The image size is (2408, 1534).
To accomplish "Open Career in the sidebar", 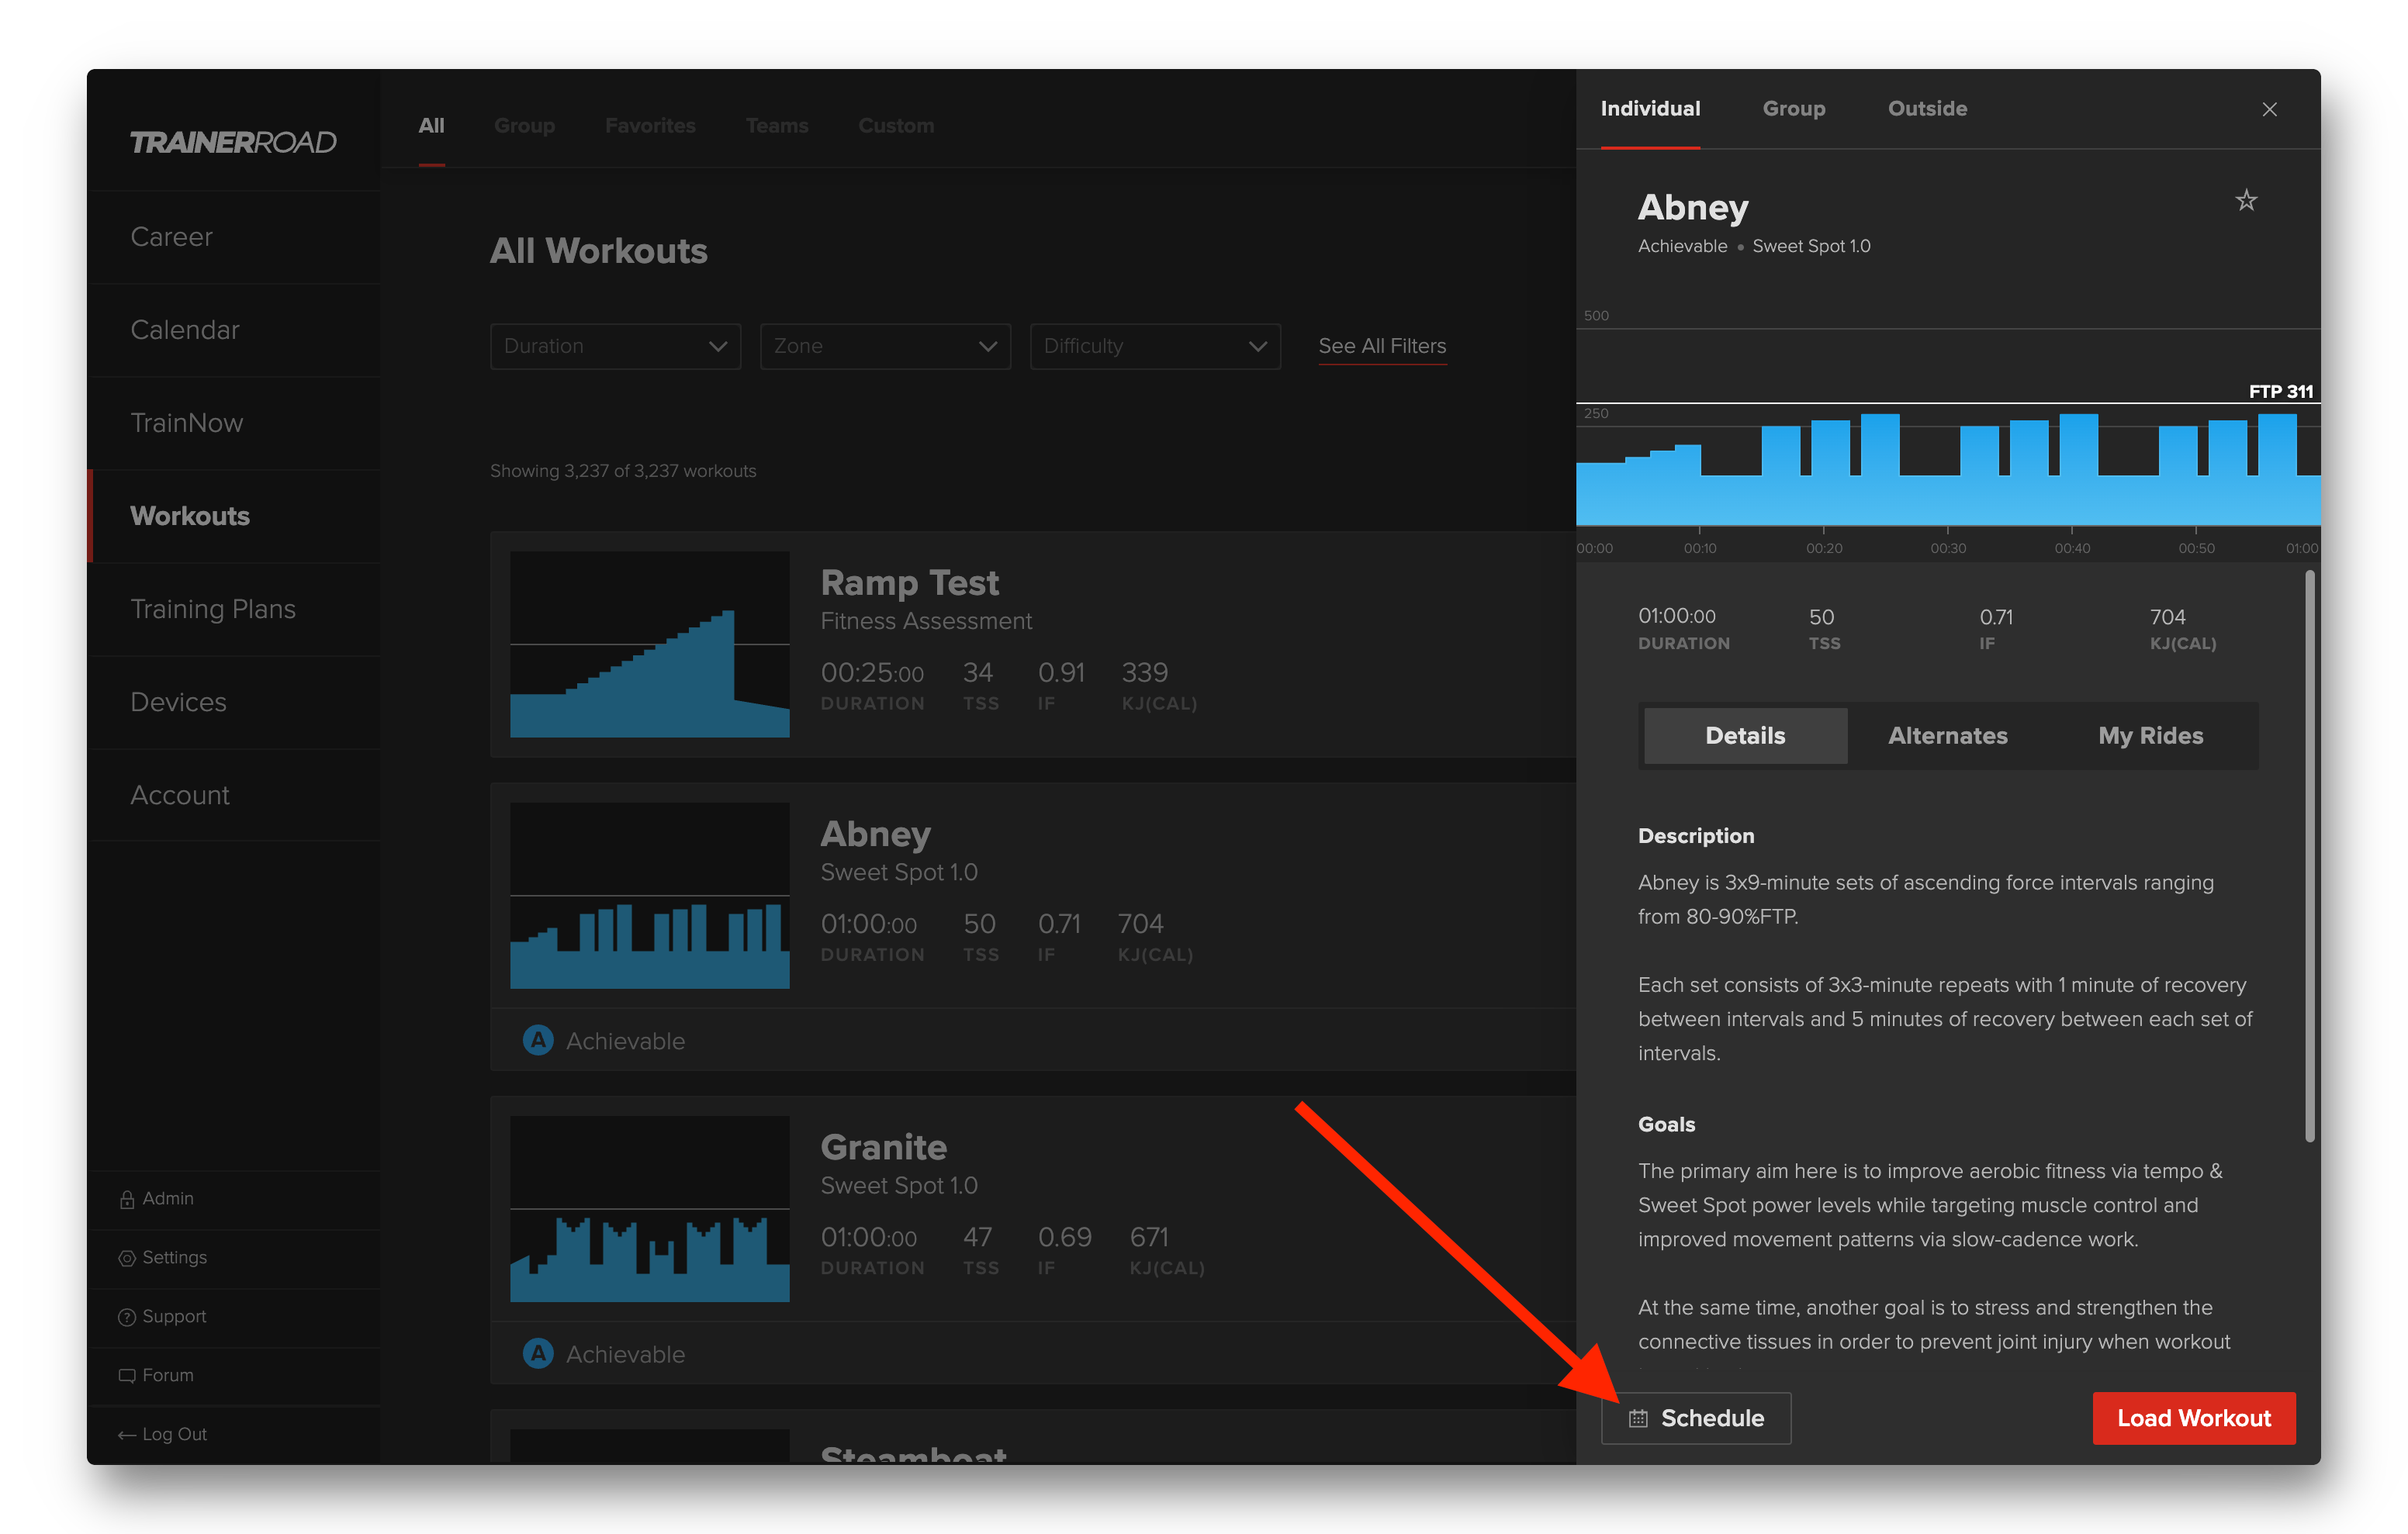I will pyautogui.click(x=234, y=237).
